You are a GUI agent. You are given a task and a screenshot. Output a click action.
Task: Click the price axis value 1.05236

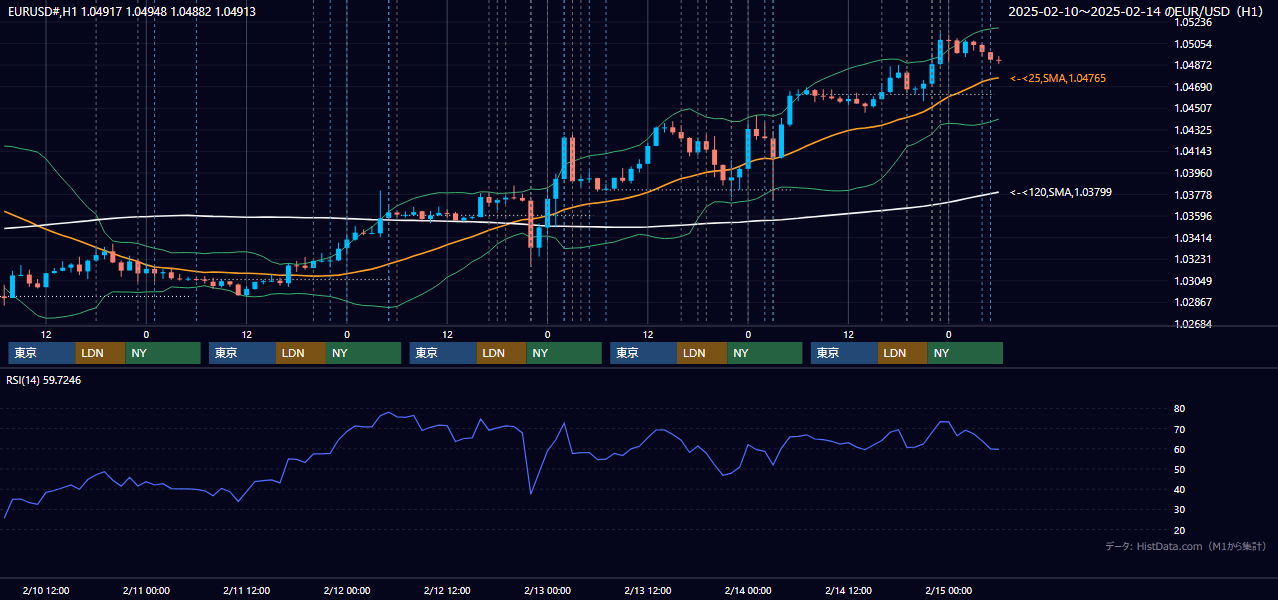click(1192, 22)
